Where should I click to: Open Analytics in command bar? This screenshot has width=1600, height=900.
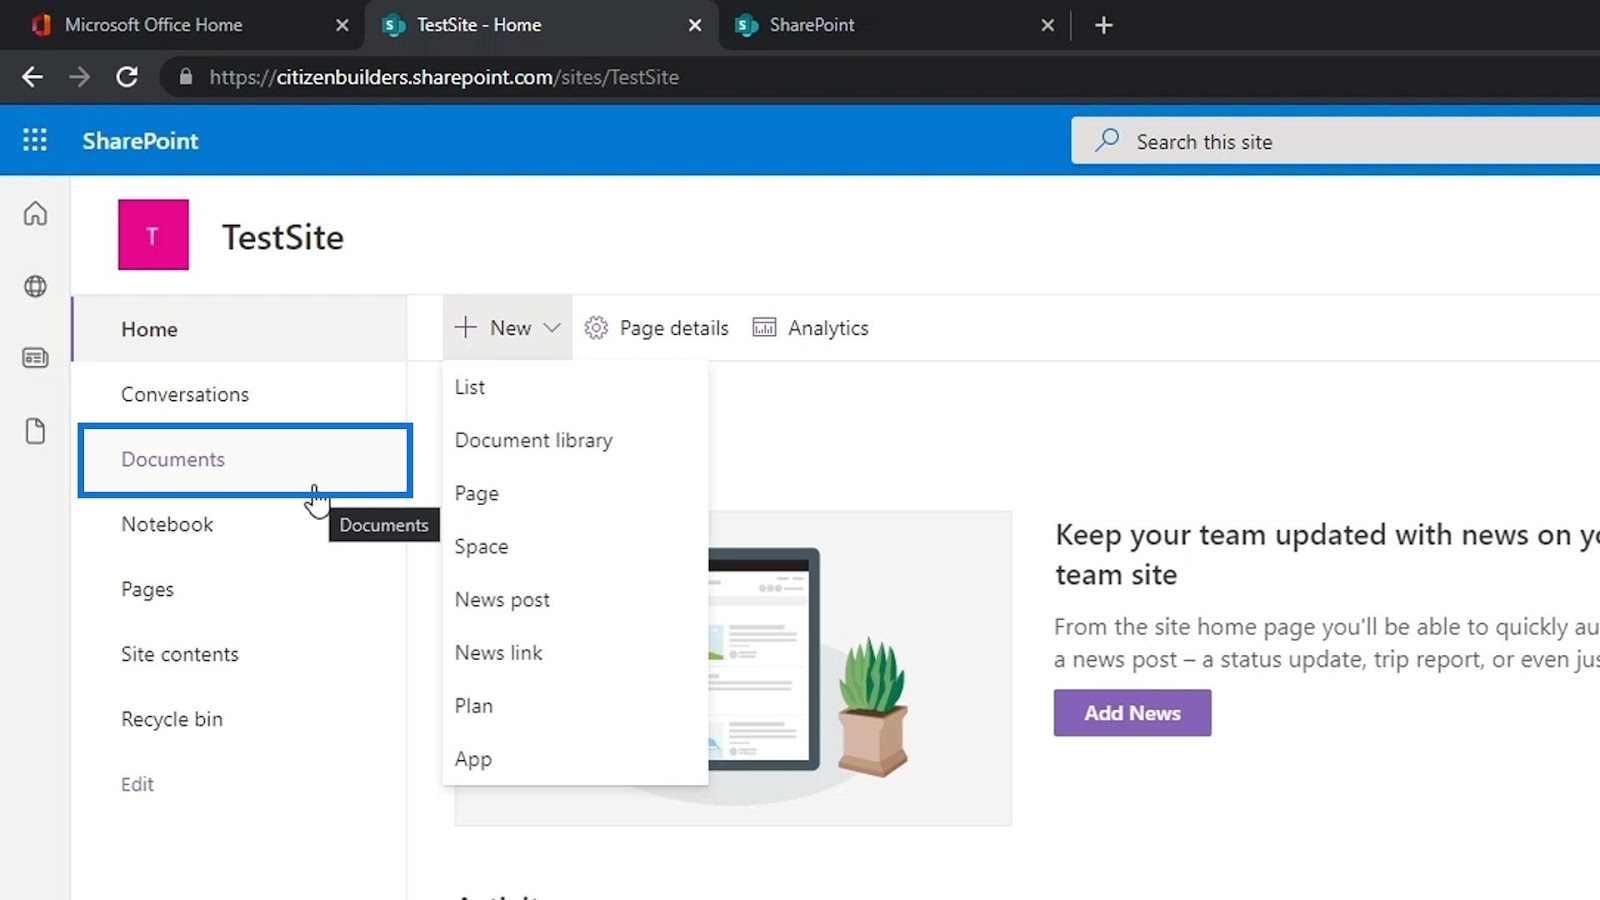pos(810,328)
